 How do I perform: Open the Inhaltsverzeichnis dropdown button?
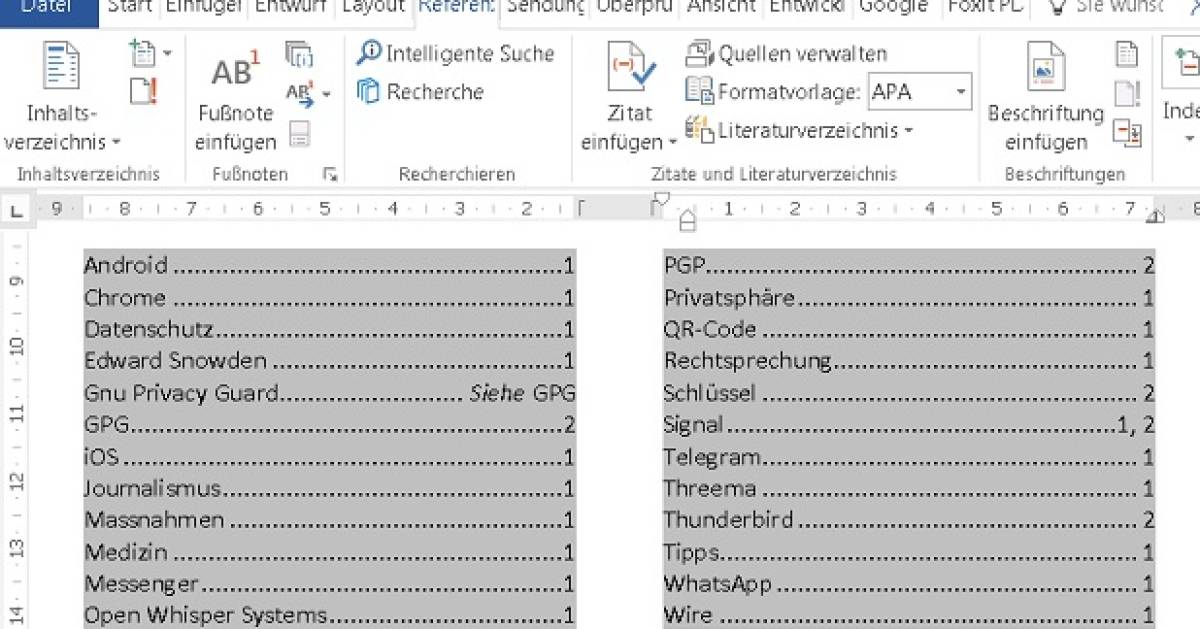pyautogui.click(x=61, y=97)
